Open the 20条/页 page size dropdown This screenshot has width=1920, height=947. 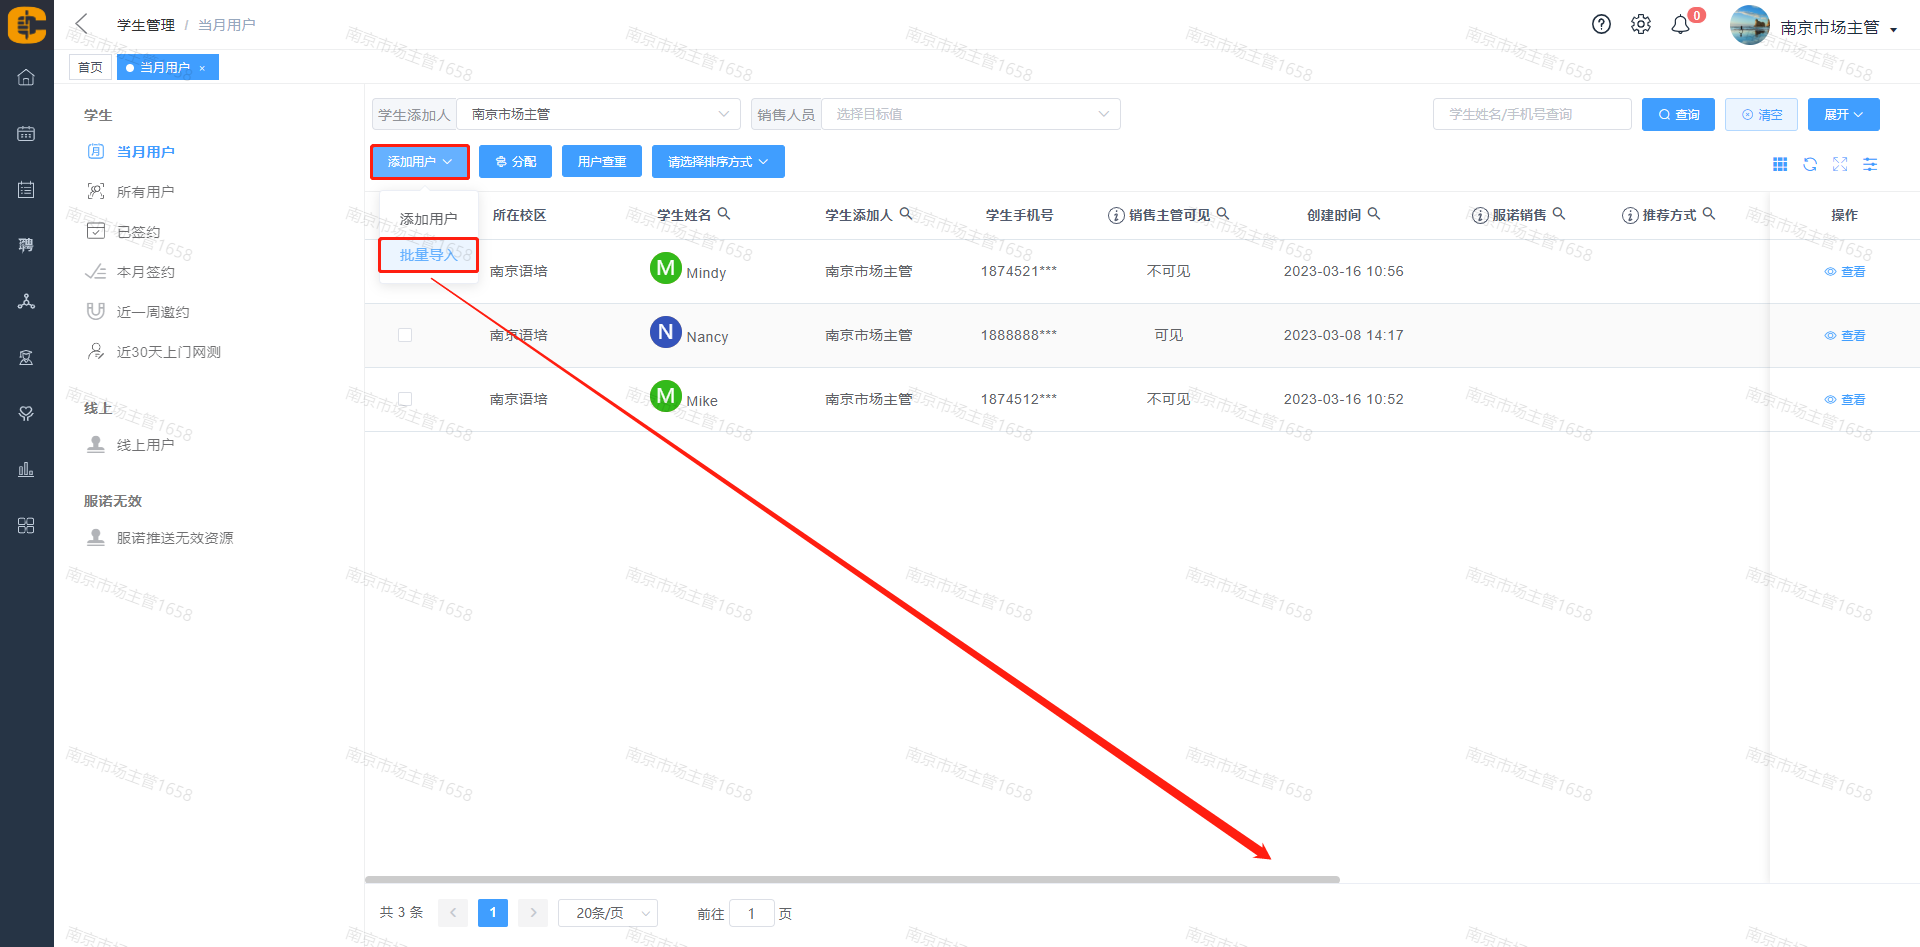(x=607, y=913)
